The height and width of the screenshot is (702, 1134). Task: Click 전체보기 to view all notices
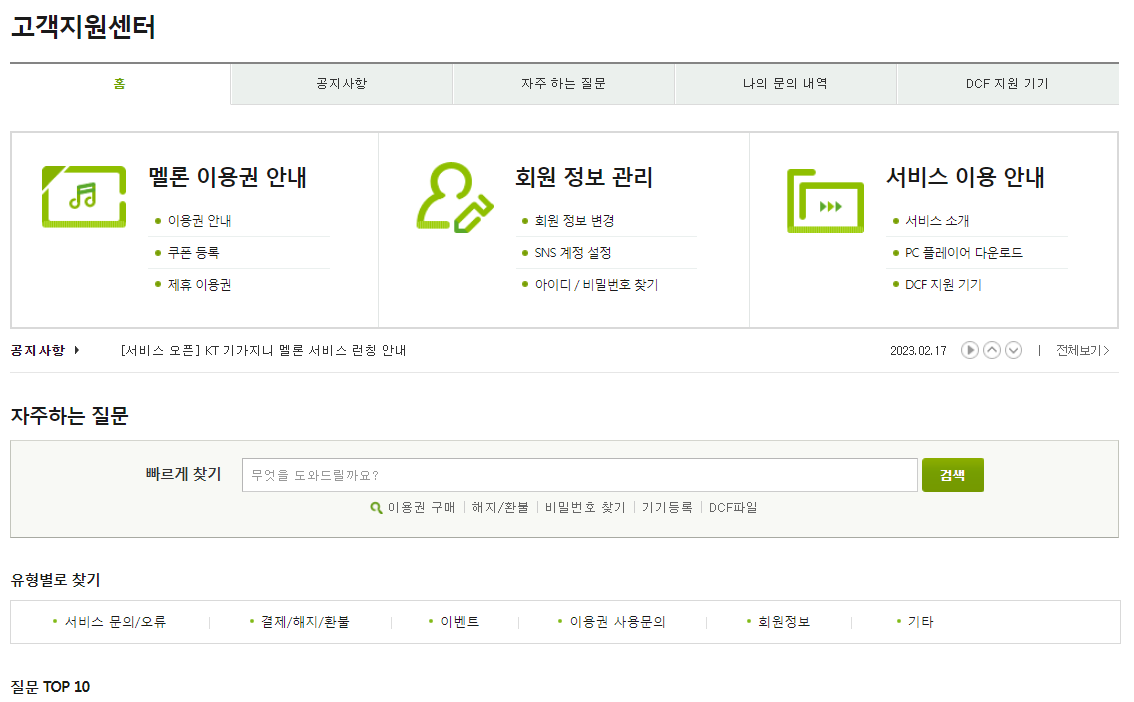(1083, 351)
